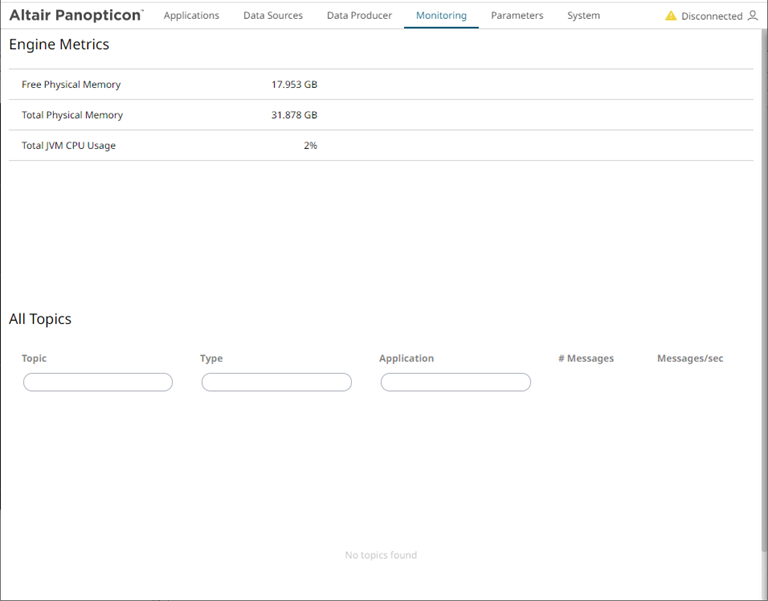Screen dimensions: 768x601
Task: Open the Parameters tab
Action: pos(517,16)
